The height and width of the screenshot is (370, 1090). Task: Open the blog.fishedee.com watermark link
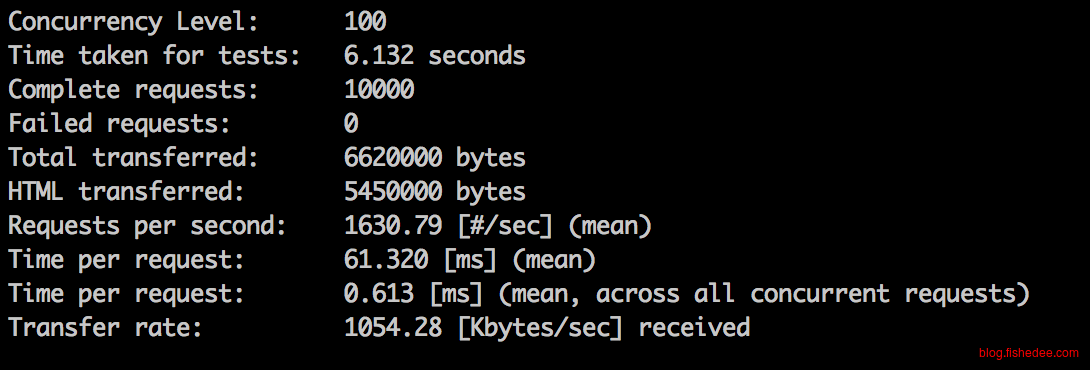click(x=1029, y=353)
